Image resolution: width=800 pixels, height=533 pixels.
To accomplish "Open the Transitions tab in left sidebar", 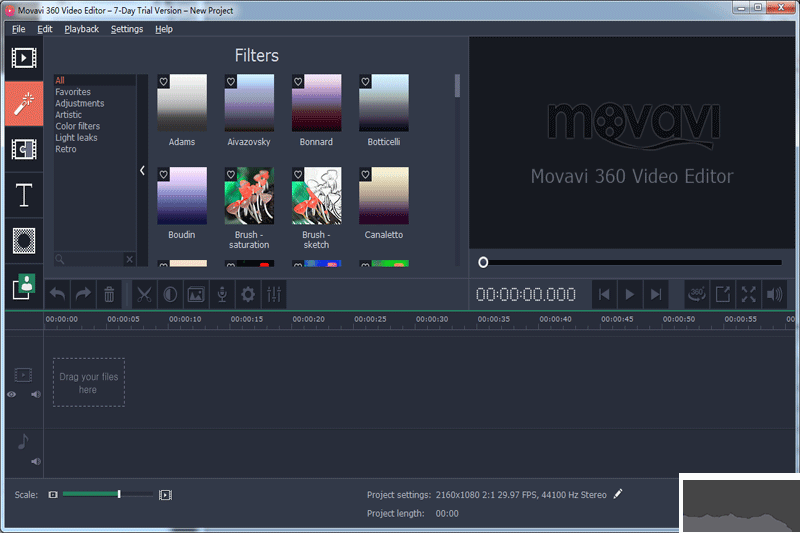I will coord(24,150).
